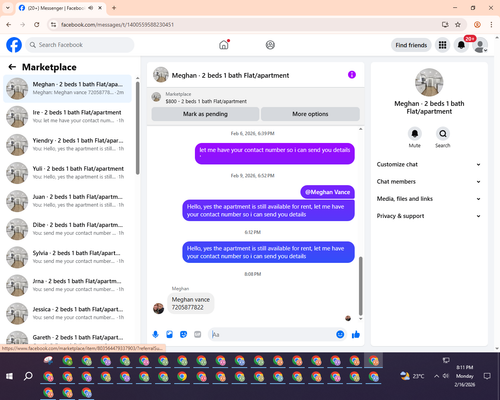
Task: Open Chrome three-dot menu
Action: click(491, 25)
